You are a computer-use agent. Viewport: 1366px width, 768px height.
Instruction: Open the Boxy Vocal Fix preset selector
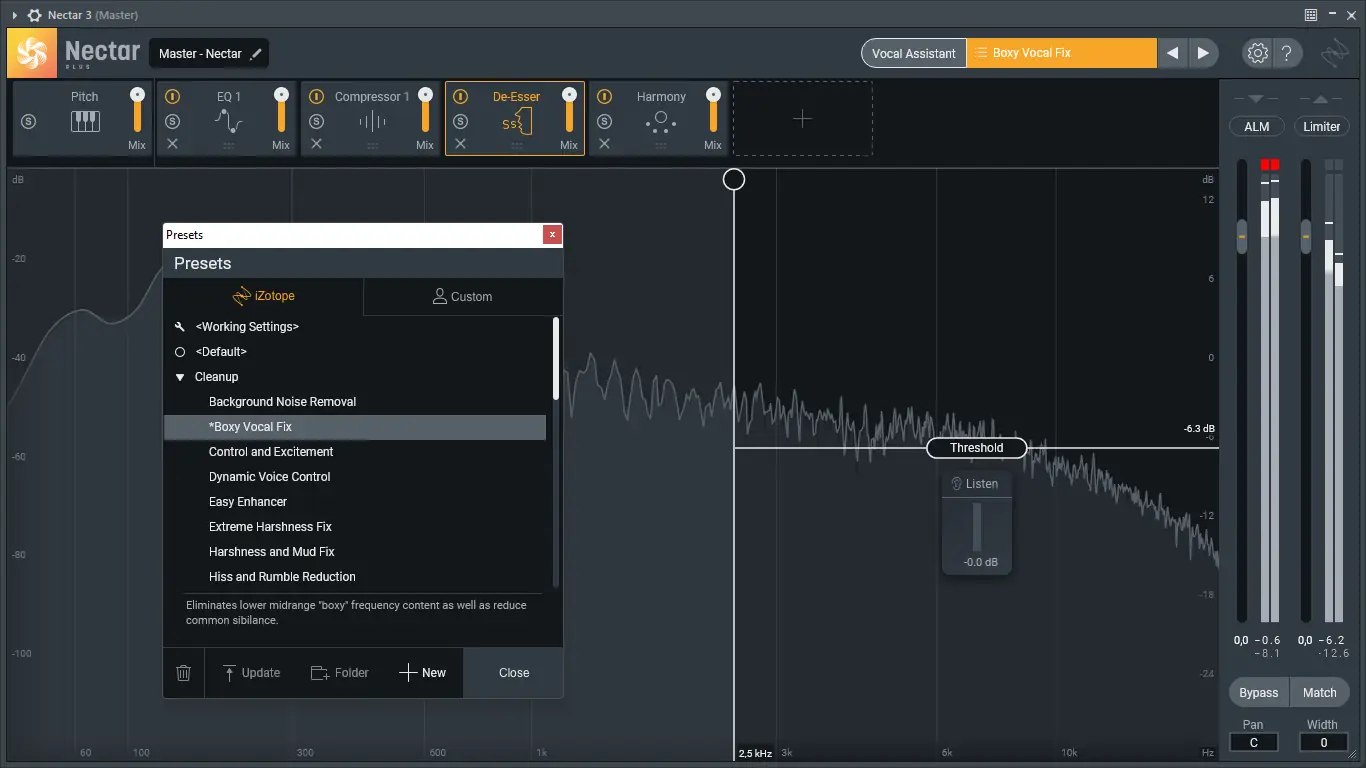pos(1062,53)
